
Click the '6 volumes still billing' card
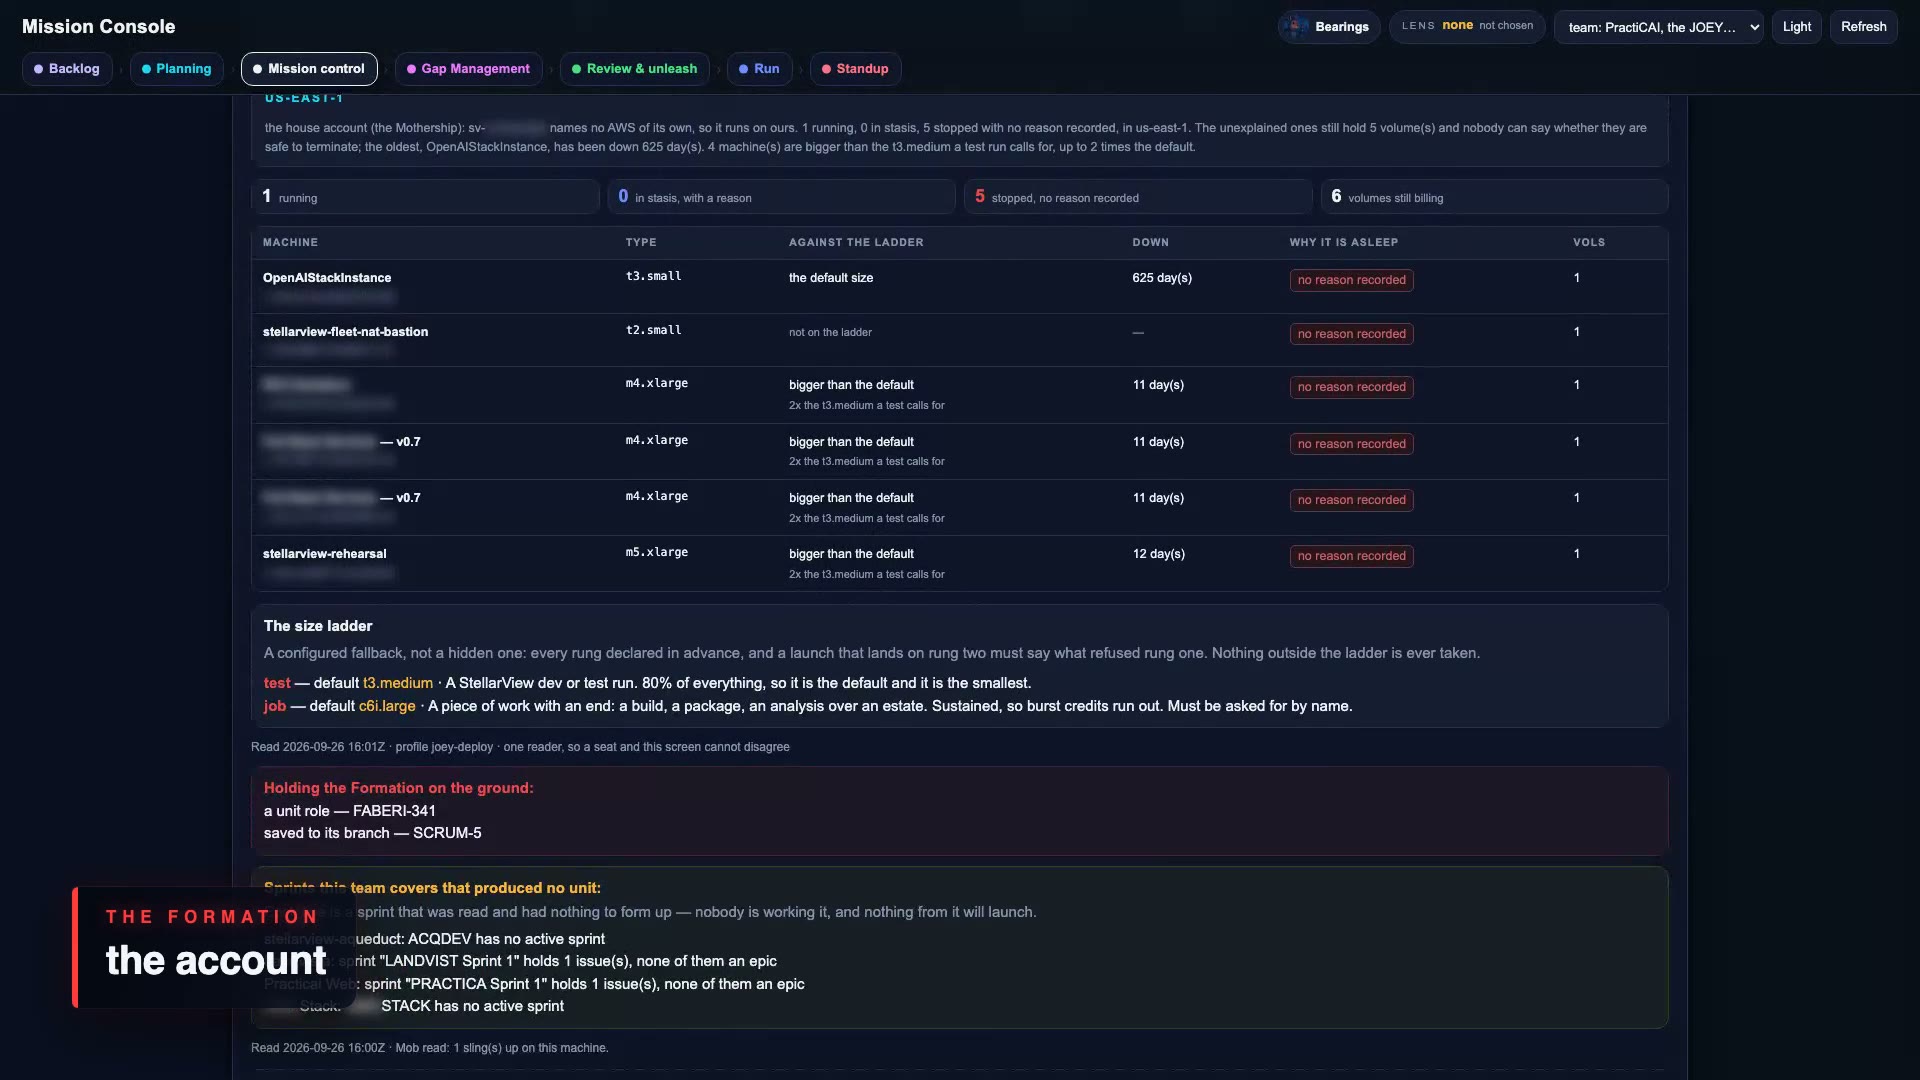pyautogui.click(x=1494, y=197)
